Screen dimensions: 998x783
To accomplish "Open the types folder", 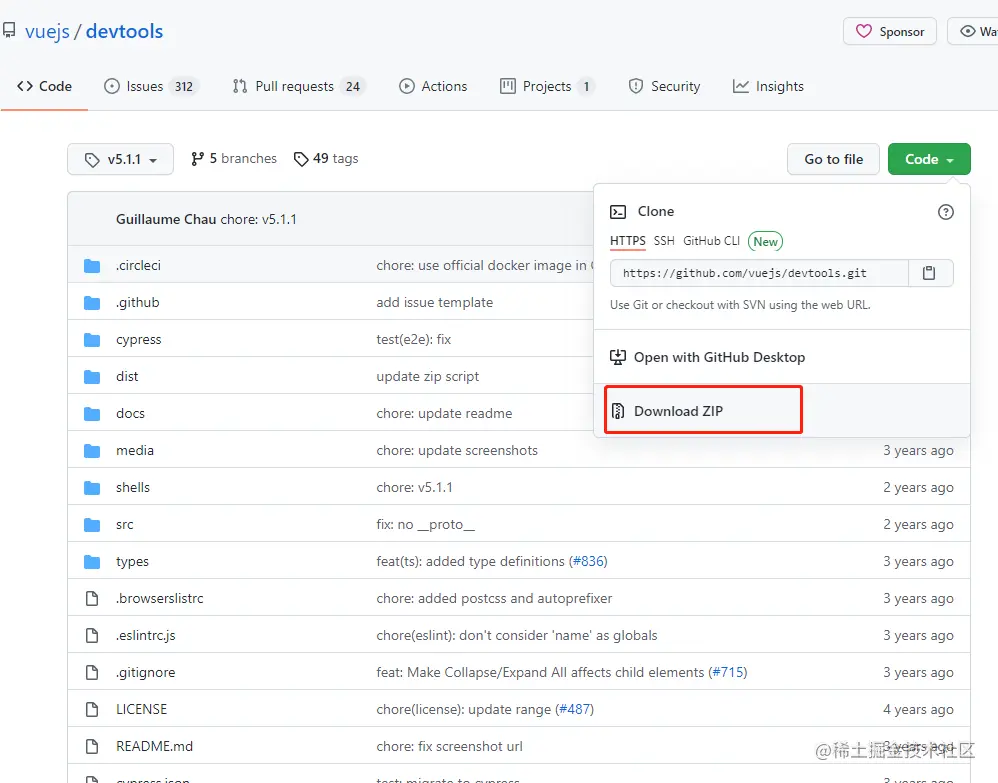I will click(x=132, y=561).
